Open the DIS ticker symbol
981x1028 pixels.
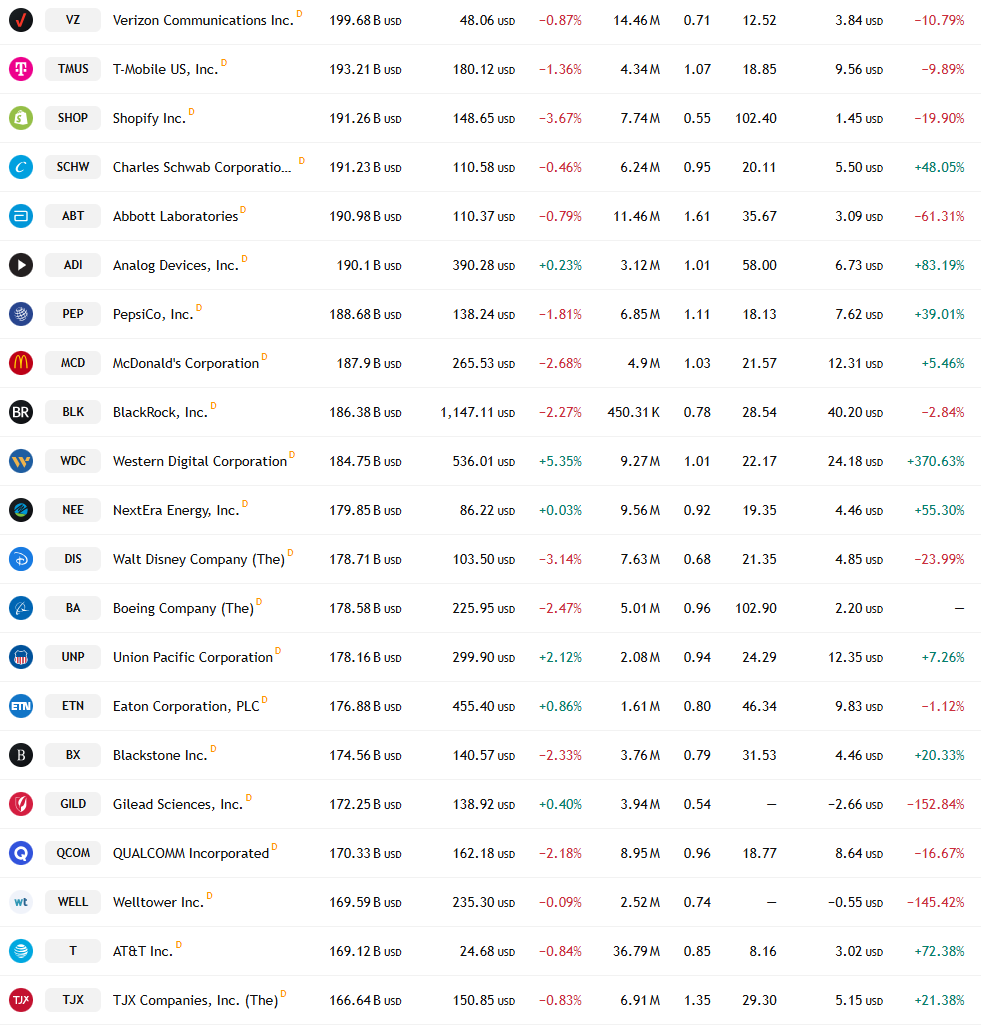click(73, 559)
